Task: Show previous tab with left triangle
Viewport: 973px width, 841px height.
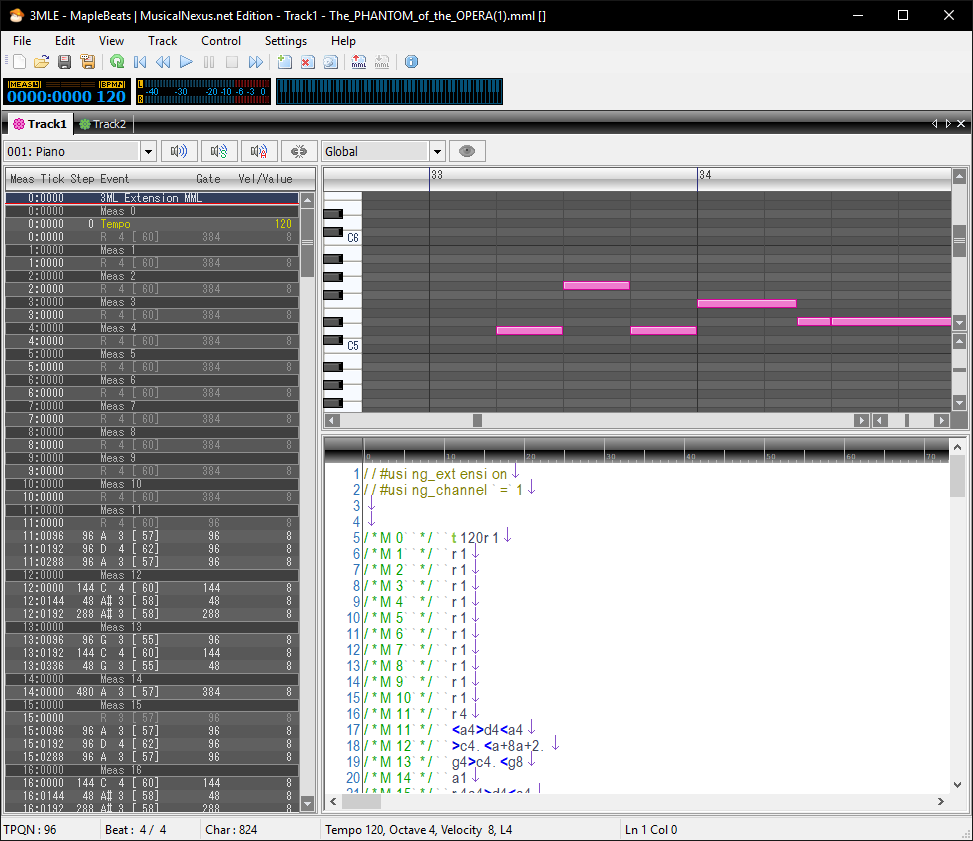Action: point(935,124)
